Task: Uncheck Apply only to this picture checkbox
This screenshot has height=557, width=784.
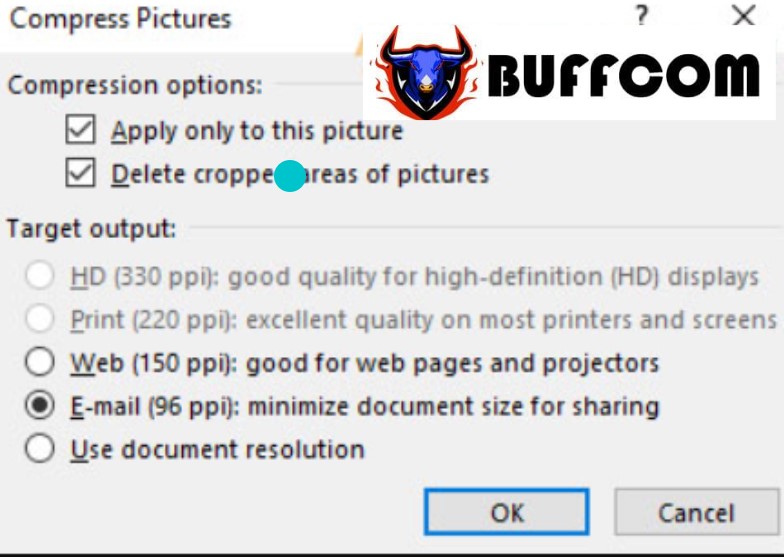Action: coord(80,130)
